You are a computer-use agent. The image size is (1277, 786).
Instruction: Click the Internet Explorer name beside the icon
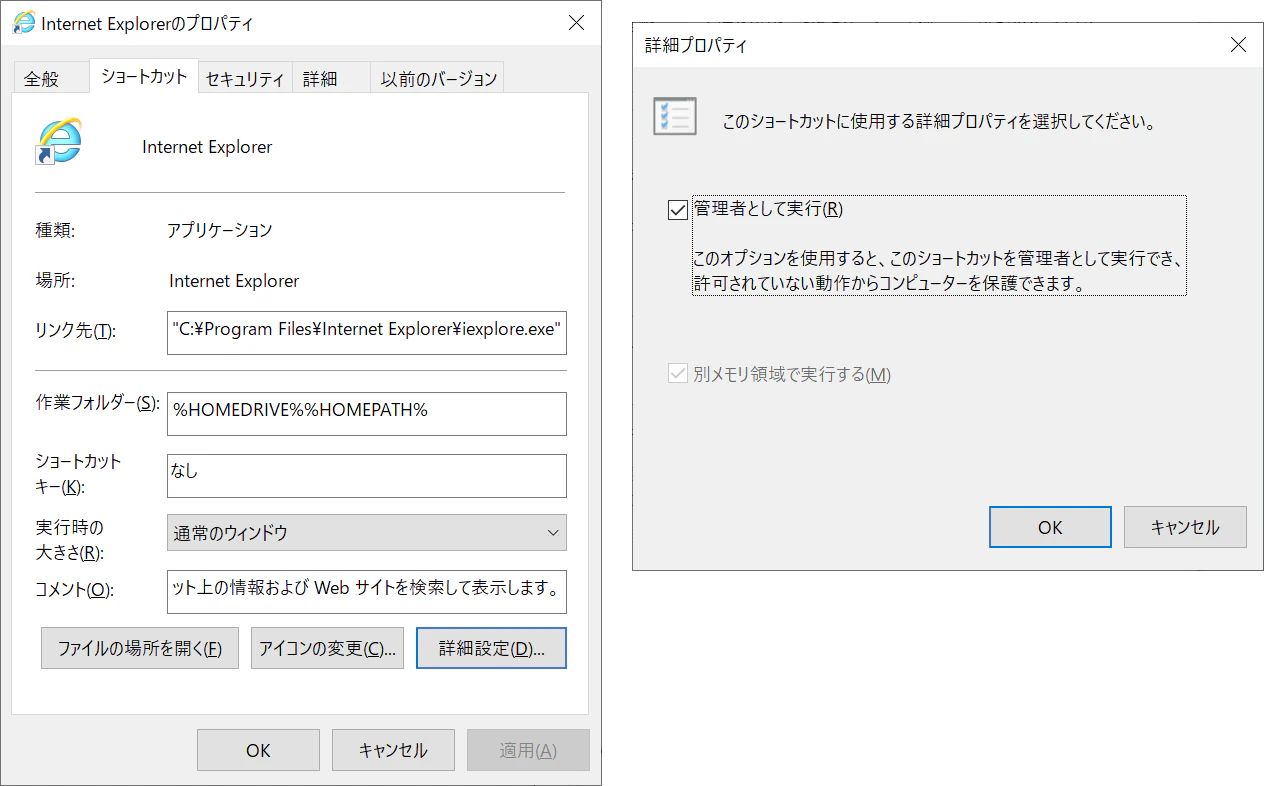coord(207,147)
